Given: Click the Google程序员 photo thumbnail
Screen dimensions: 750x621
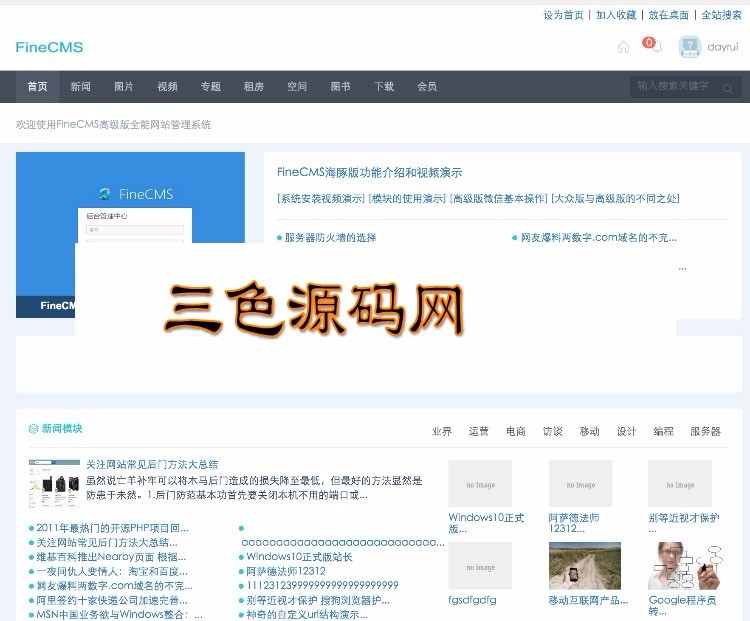Looking at the screenshot, I should [684, 566].
